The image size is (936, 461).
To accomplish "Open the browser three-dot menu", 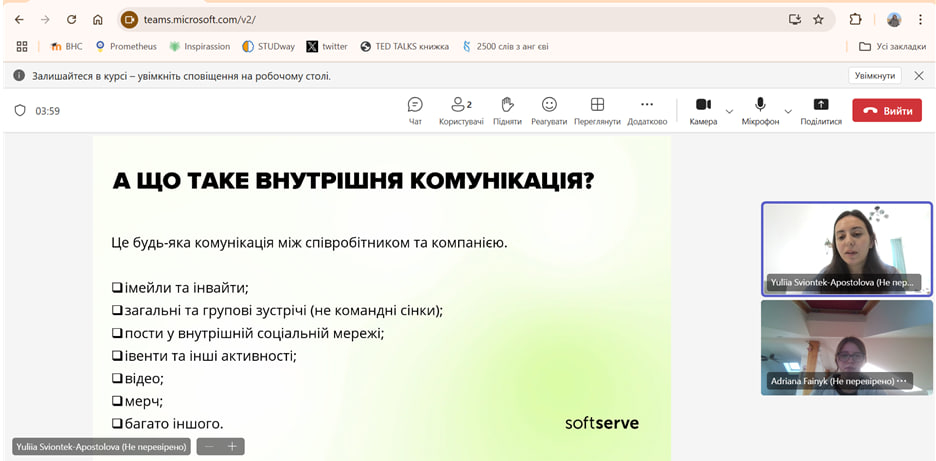I will pos(920,20).
